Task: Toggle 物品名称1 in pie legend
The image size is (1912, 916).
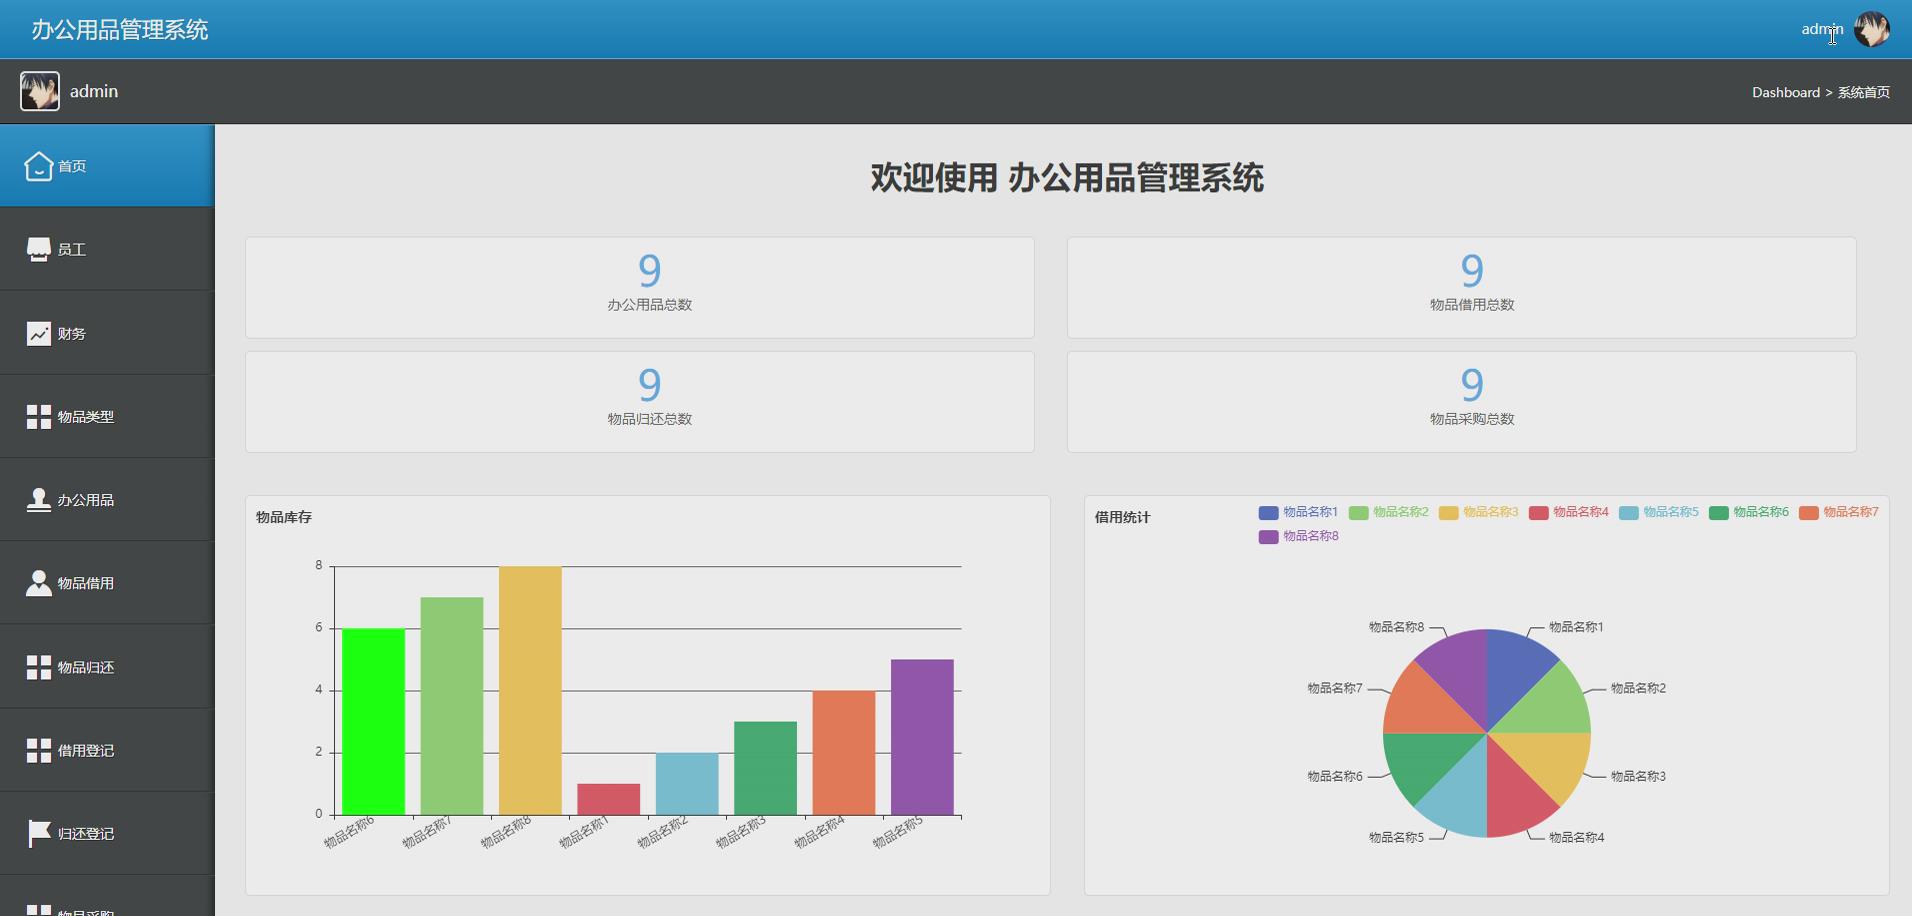Action: pos(1298,512)
